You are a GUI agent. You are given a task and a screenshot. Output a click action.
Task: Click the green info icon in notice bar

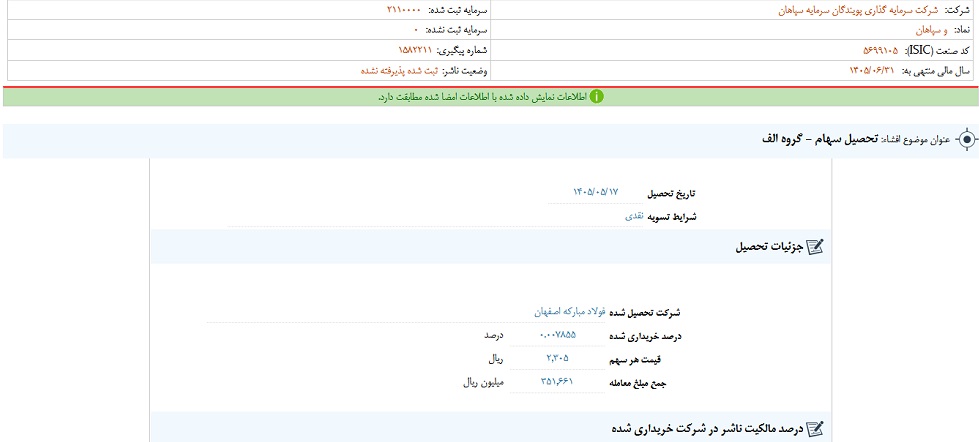597,97
